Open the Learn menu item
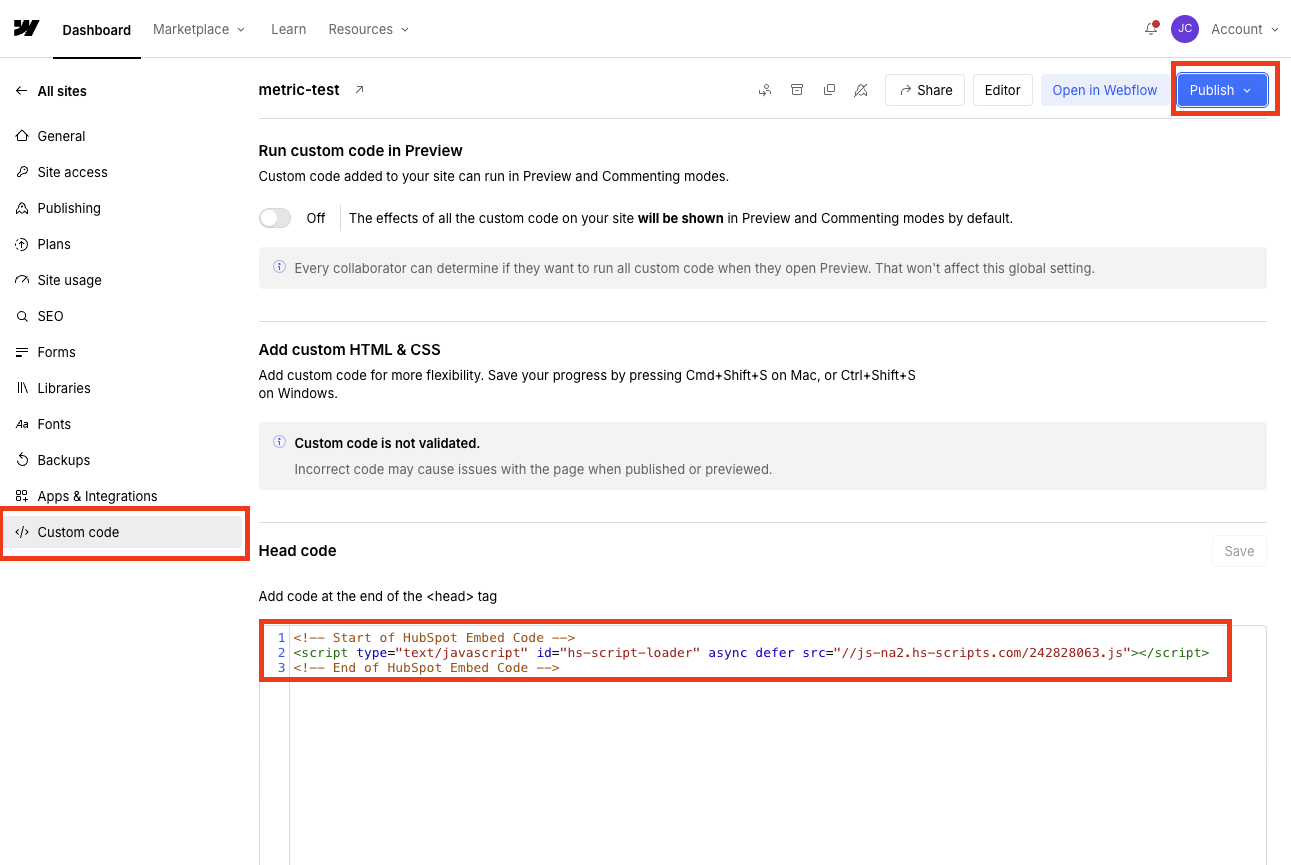The height and width of the screenshot is (865, 1291). click(x=288, y=29)
